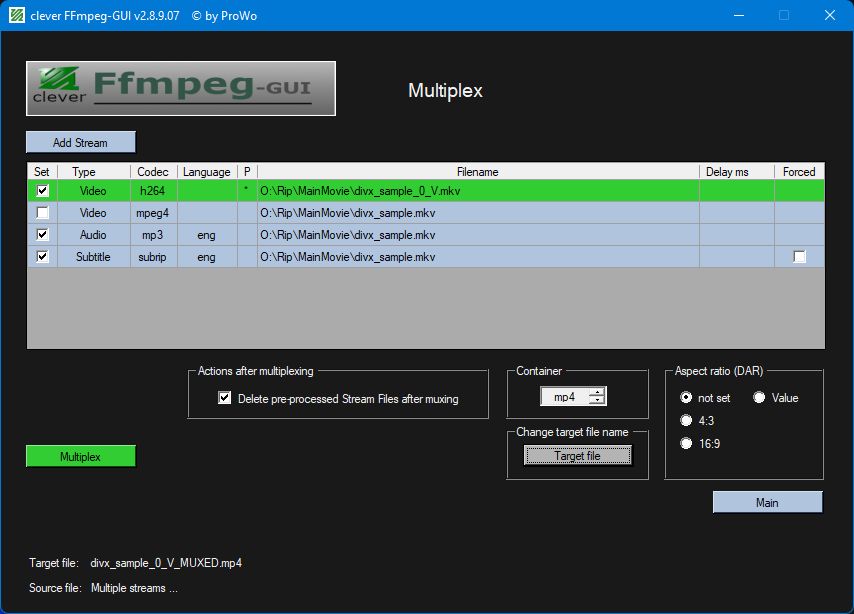Click the Delay ms column header
The width and height of the screenshot is (854, 614).
coord(736,172)
